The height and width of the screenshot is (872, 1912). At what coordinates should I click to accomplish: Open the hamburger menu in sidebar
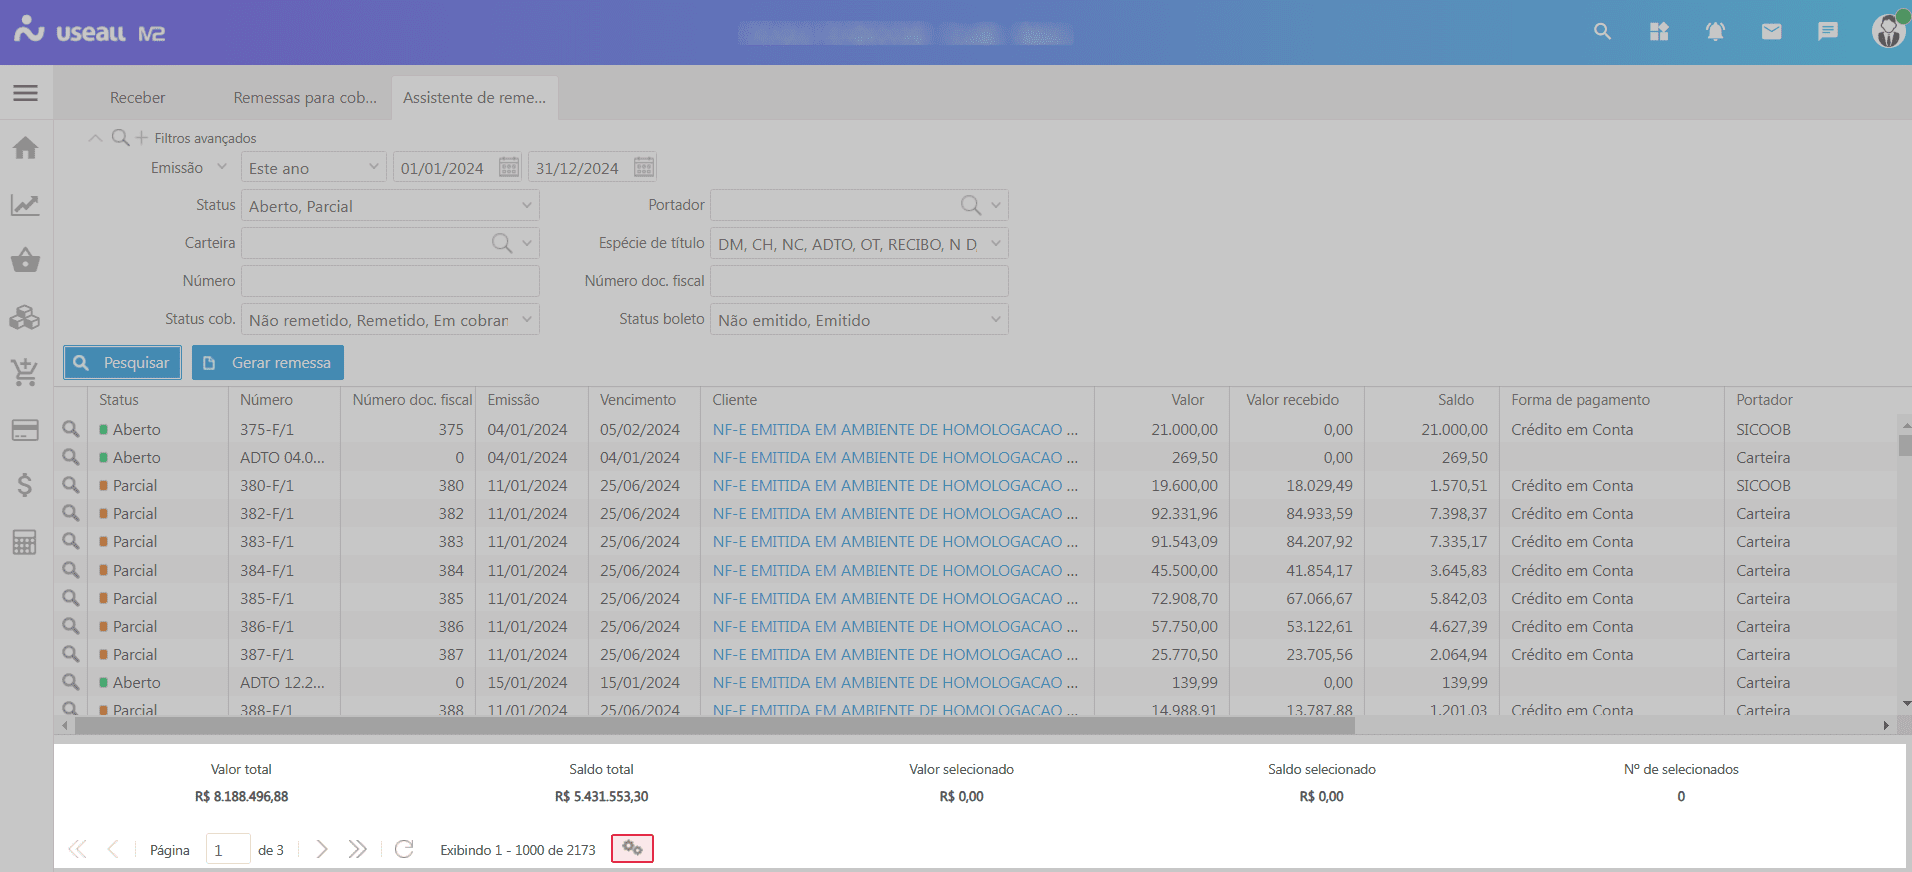tap(25, 93)
